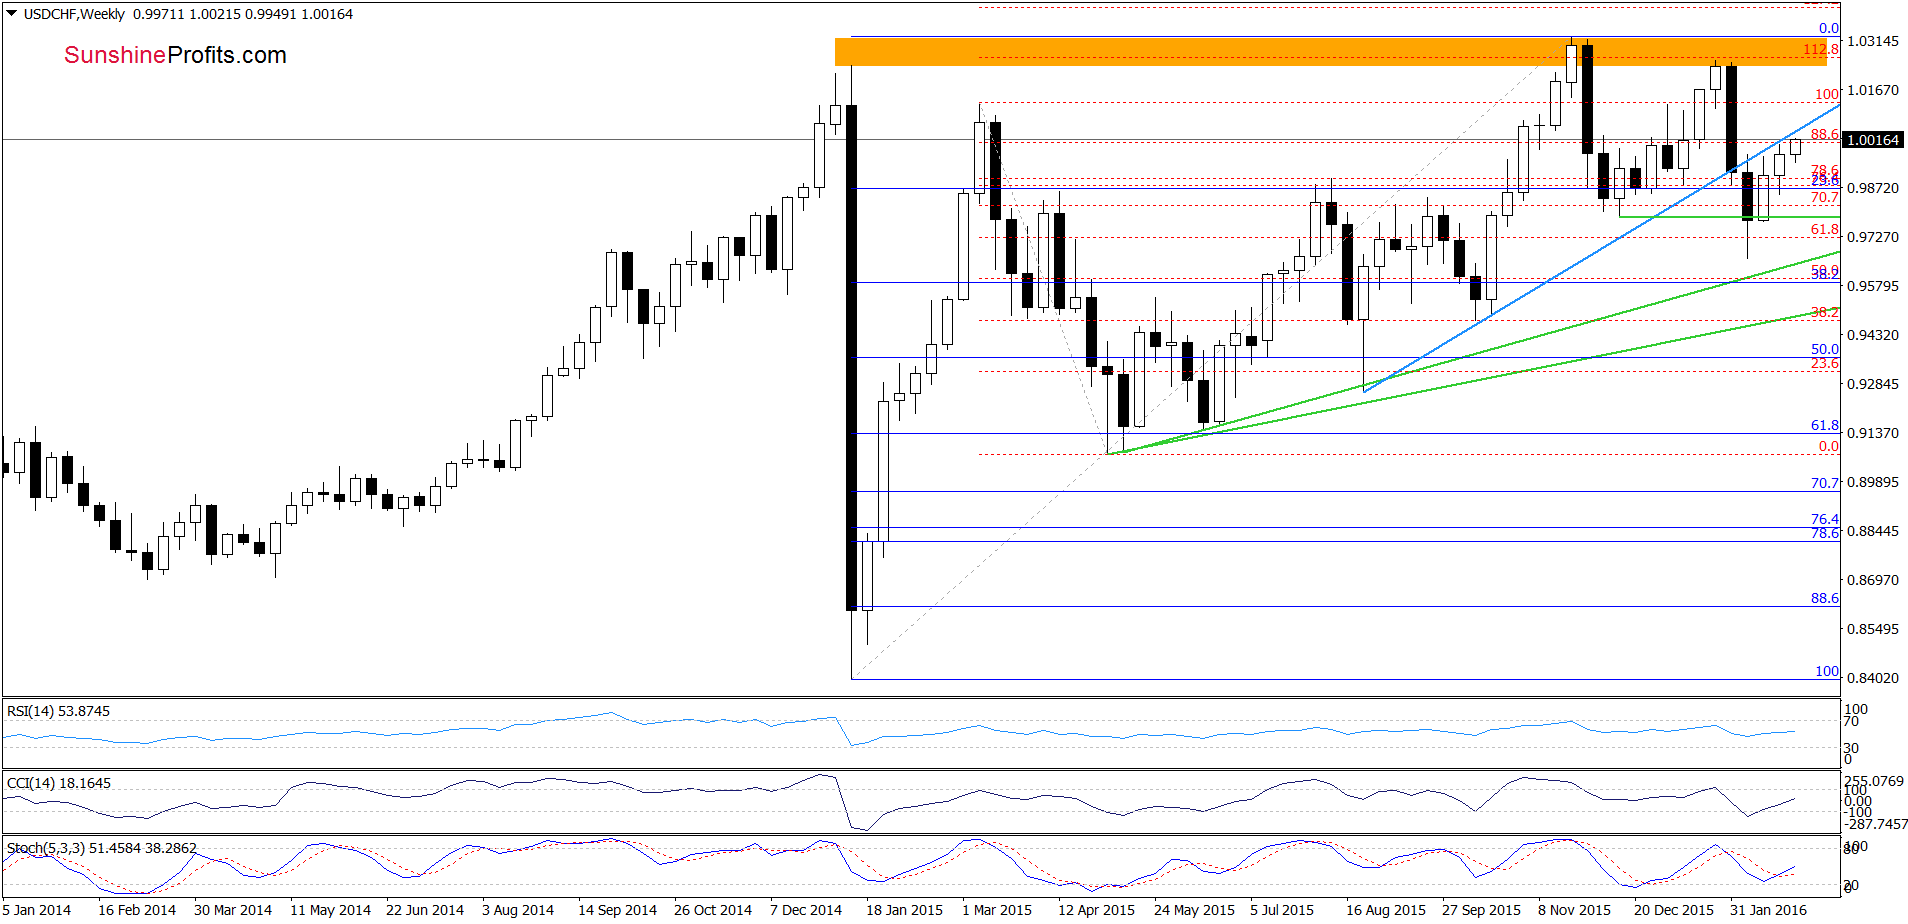Viewport: 1908px width, 924px height.
Task: Click the 0.85495 price axis label
Action: (1872, 629)
